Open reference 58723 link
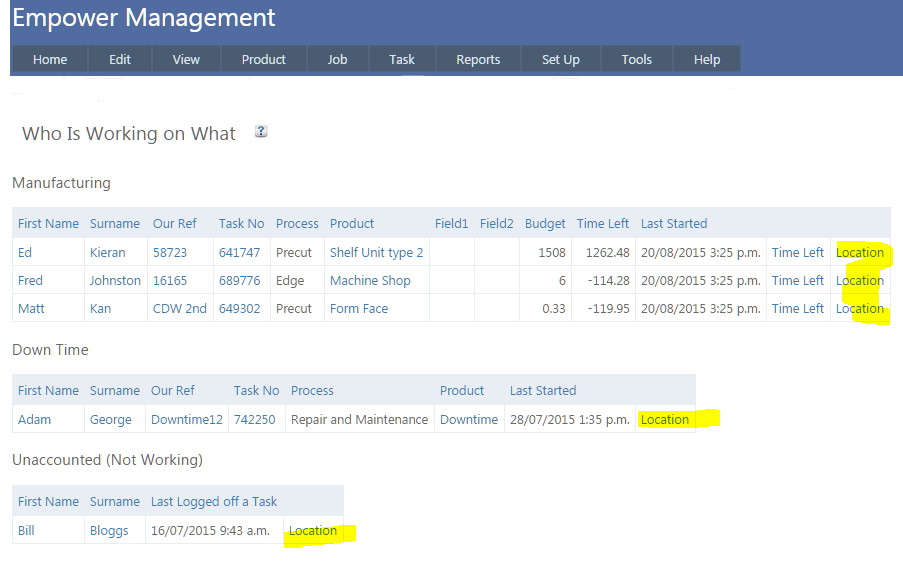The height and width of the screenshot is (573, 903). (170, 252)
